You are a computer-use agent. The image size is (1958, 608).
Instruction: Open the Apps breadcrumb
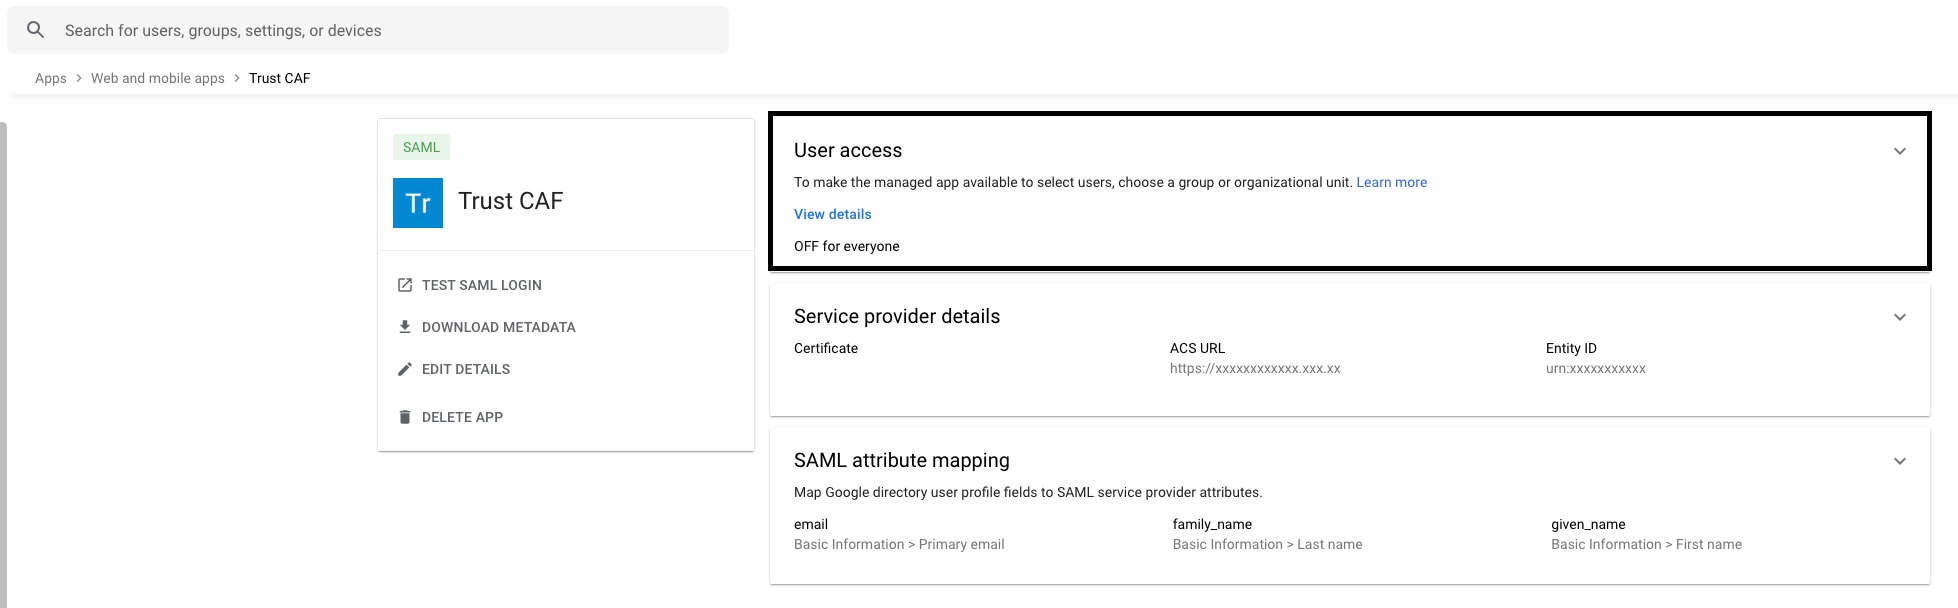[x=51, y=78]
